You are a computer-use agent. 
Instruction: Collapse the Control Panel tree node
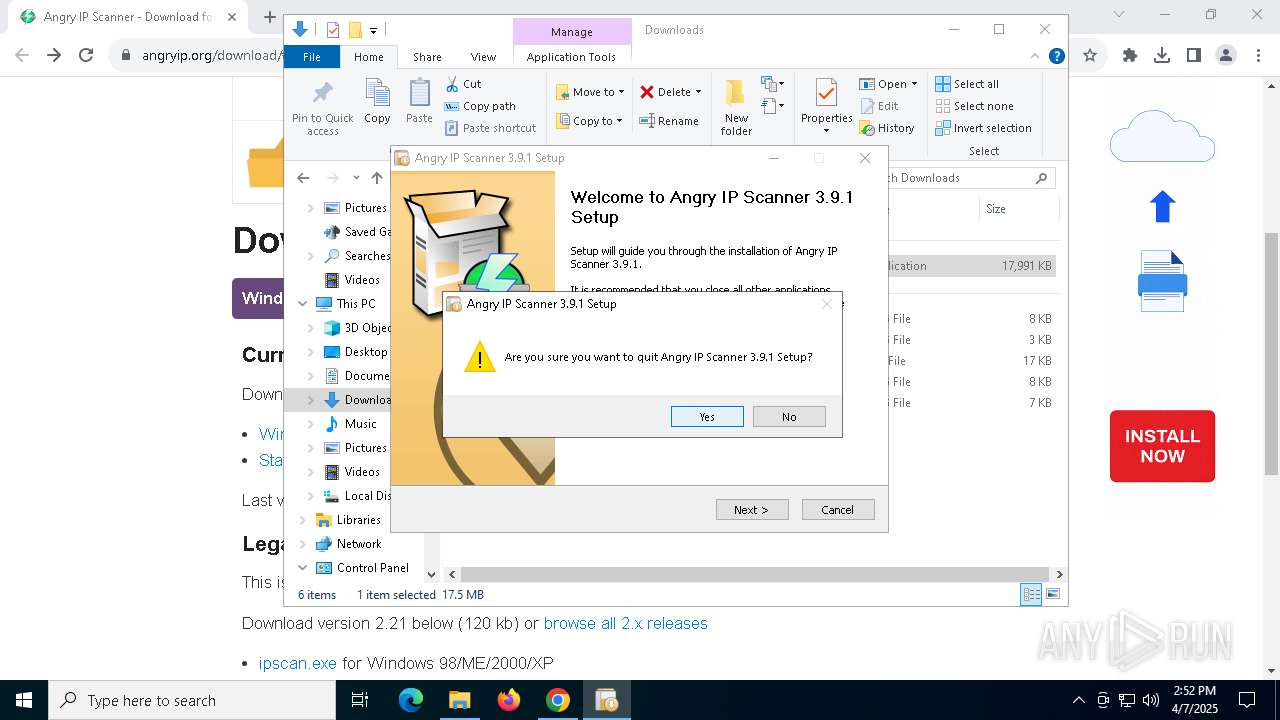click(x=303, y=568)
